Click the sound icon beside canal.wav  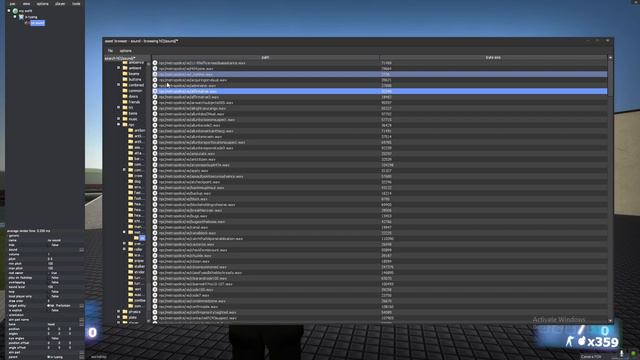click(155, 227)
